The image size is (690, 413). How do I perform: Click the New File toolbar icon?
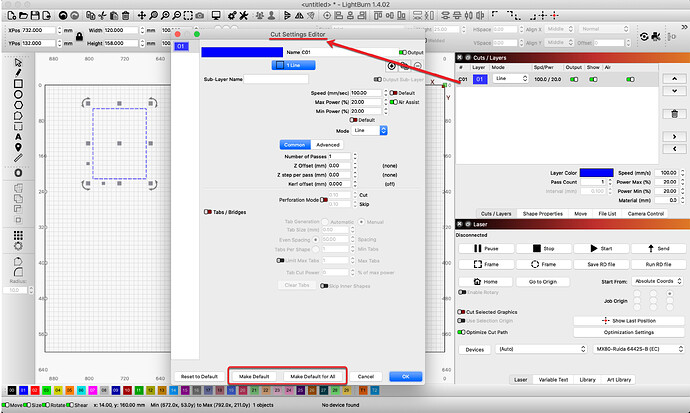(x=12, y=16)
